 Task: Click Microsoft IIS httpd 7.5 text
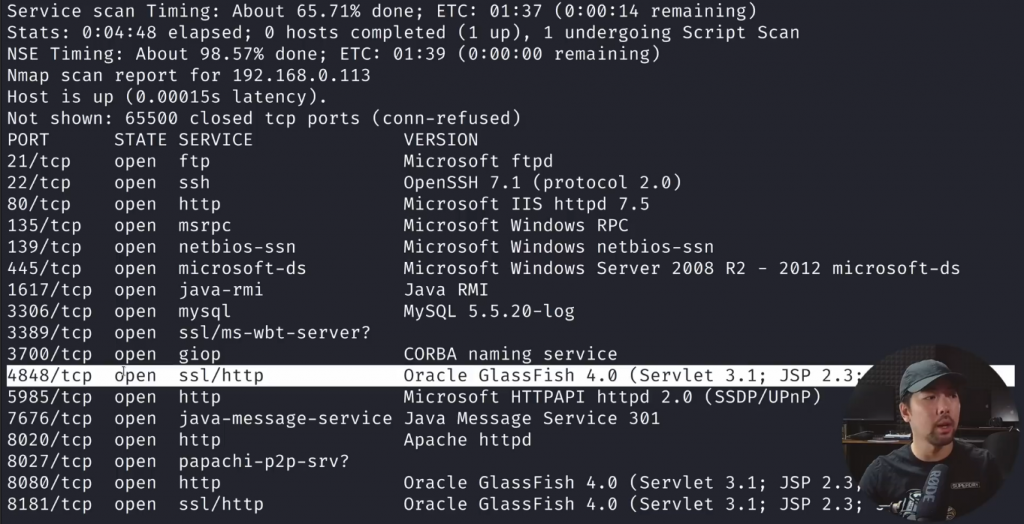tap(526, 204)
